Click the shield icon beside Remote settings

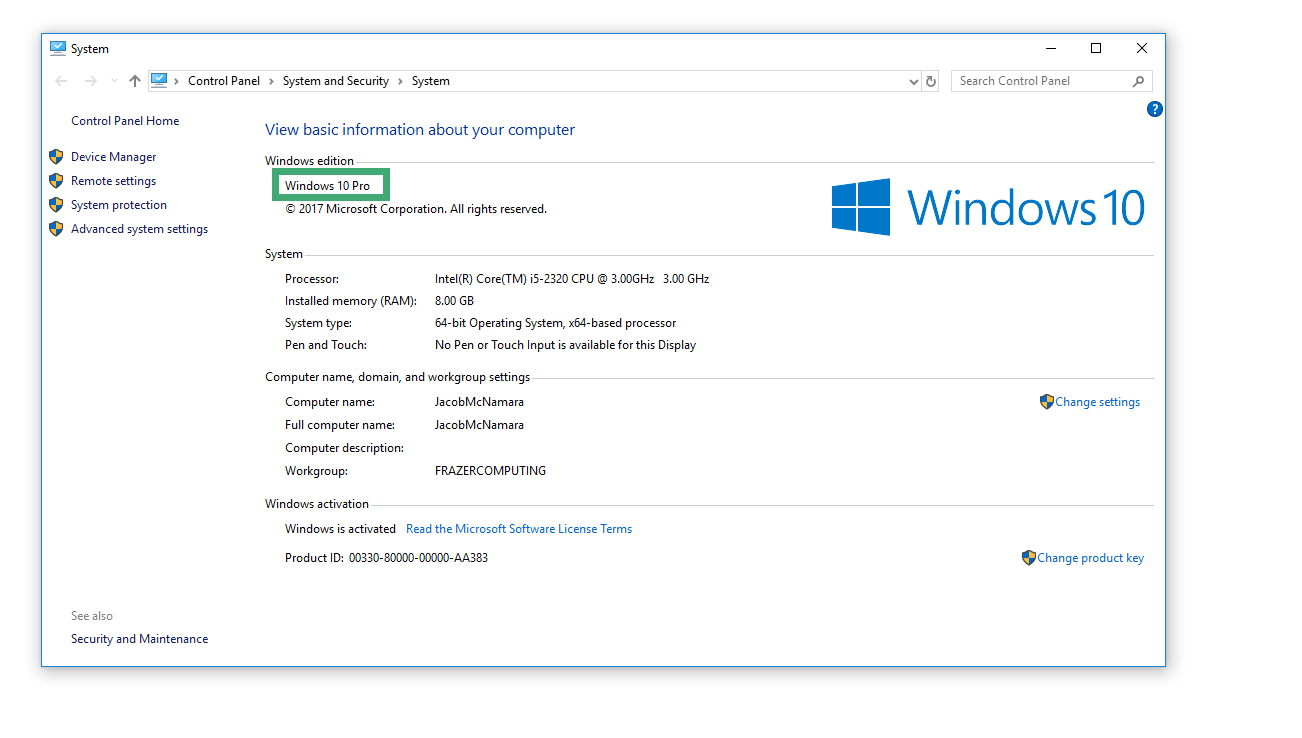[56, 181]
